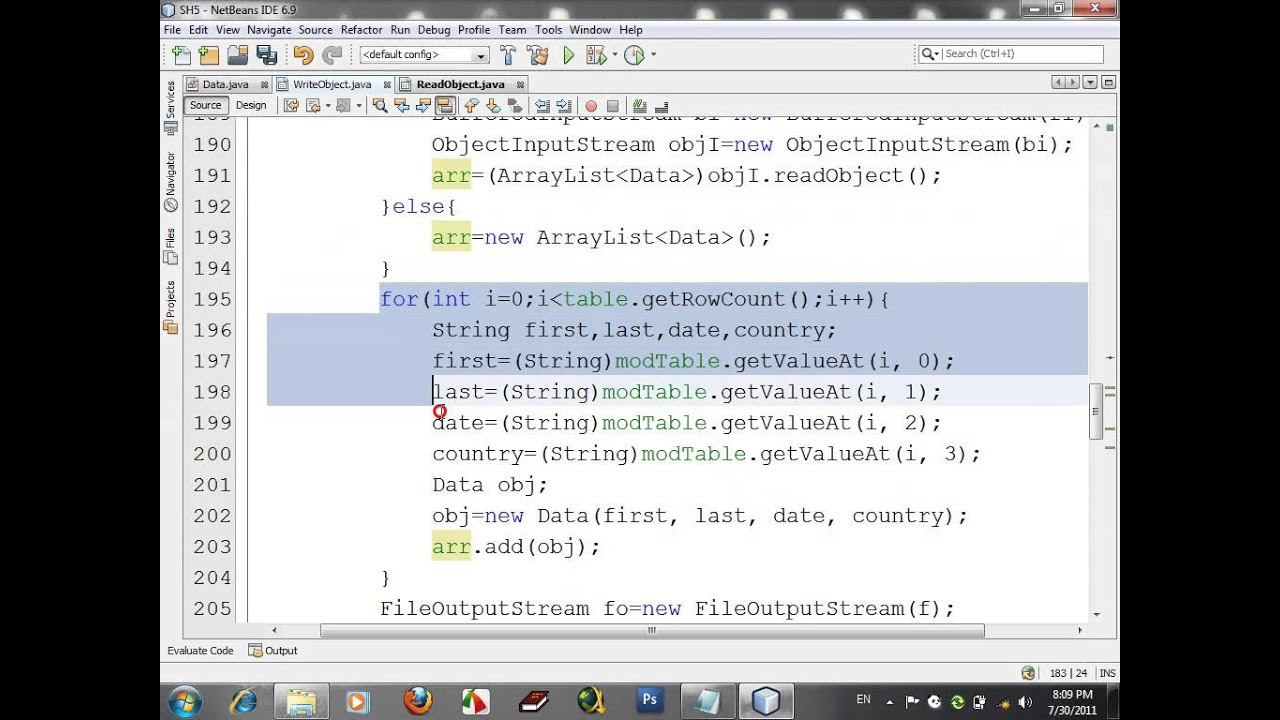Click the Profile Main Project icon

click(x=633, y=55)
